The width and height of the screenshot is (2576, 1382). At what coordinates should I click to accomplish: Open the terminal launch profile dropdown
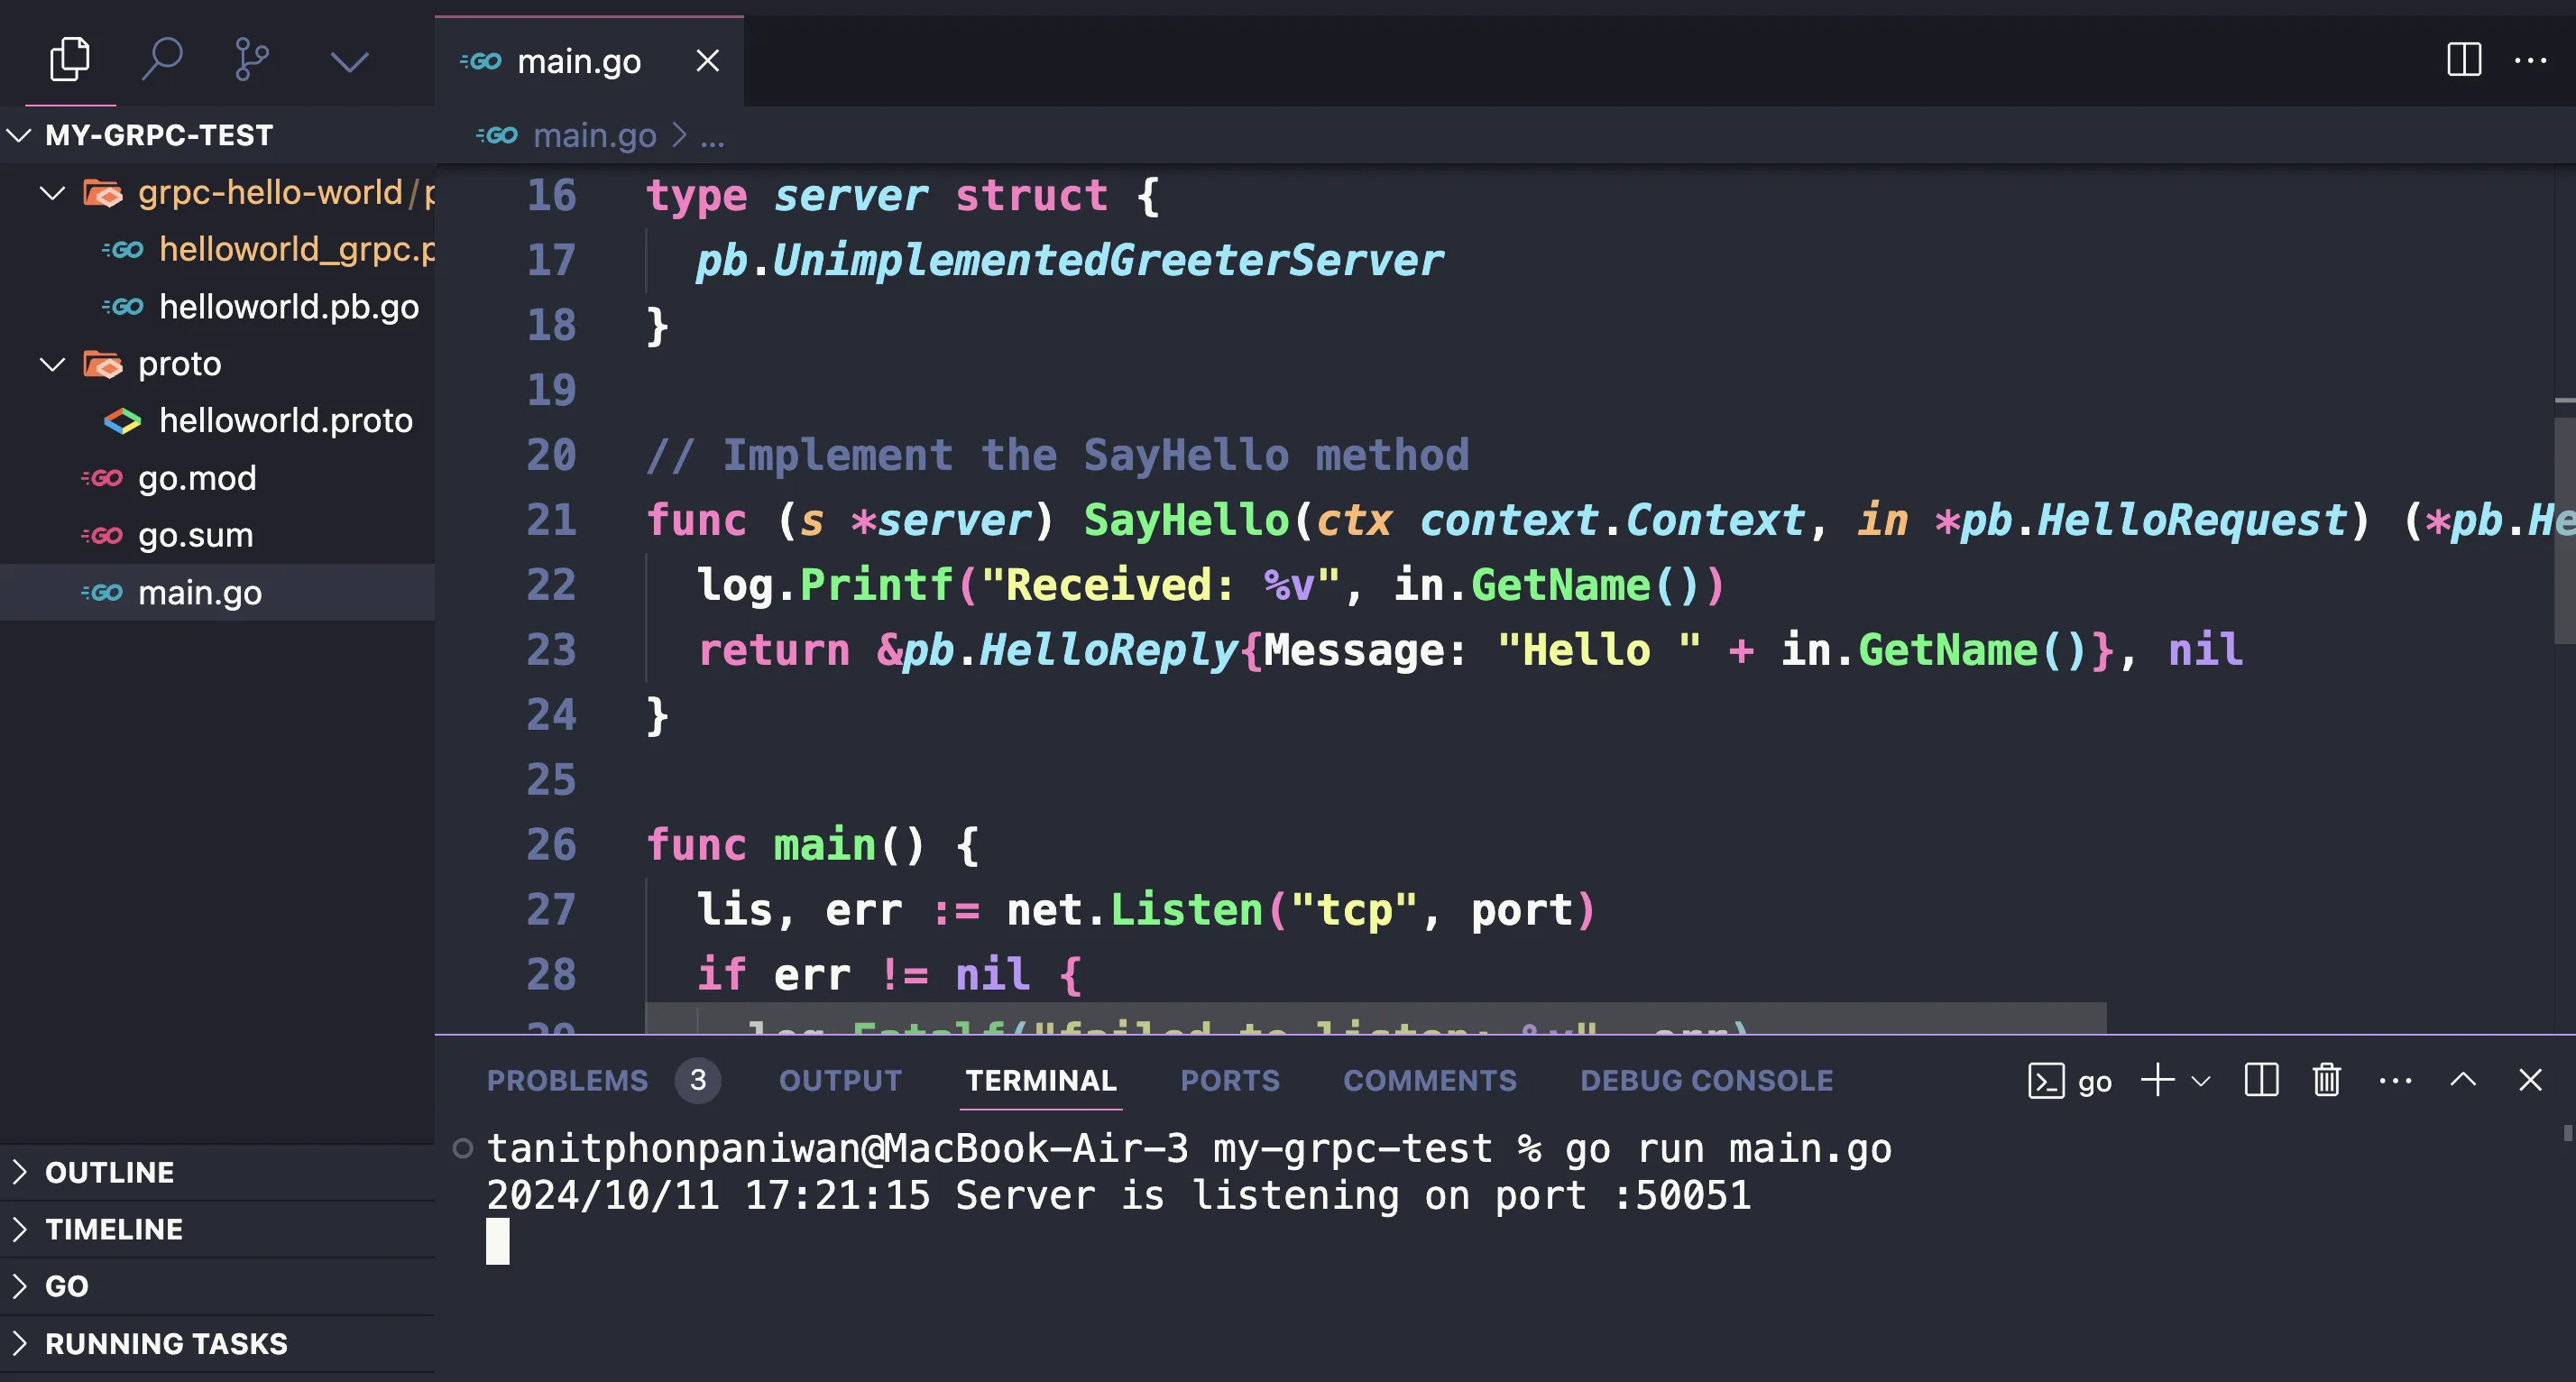tap(2200, 1081)
